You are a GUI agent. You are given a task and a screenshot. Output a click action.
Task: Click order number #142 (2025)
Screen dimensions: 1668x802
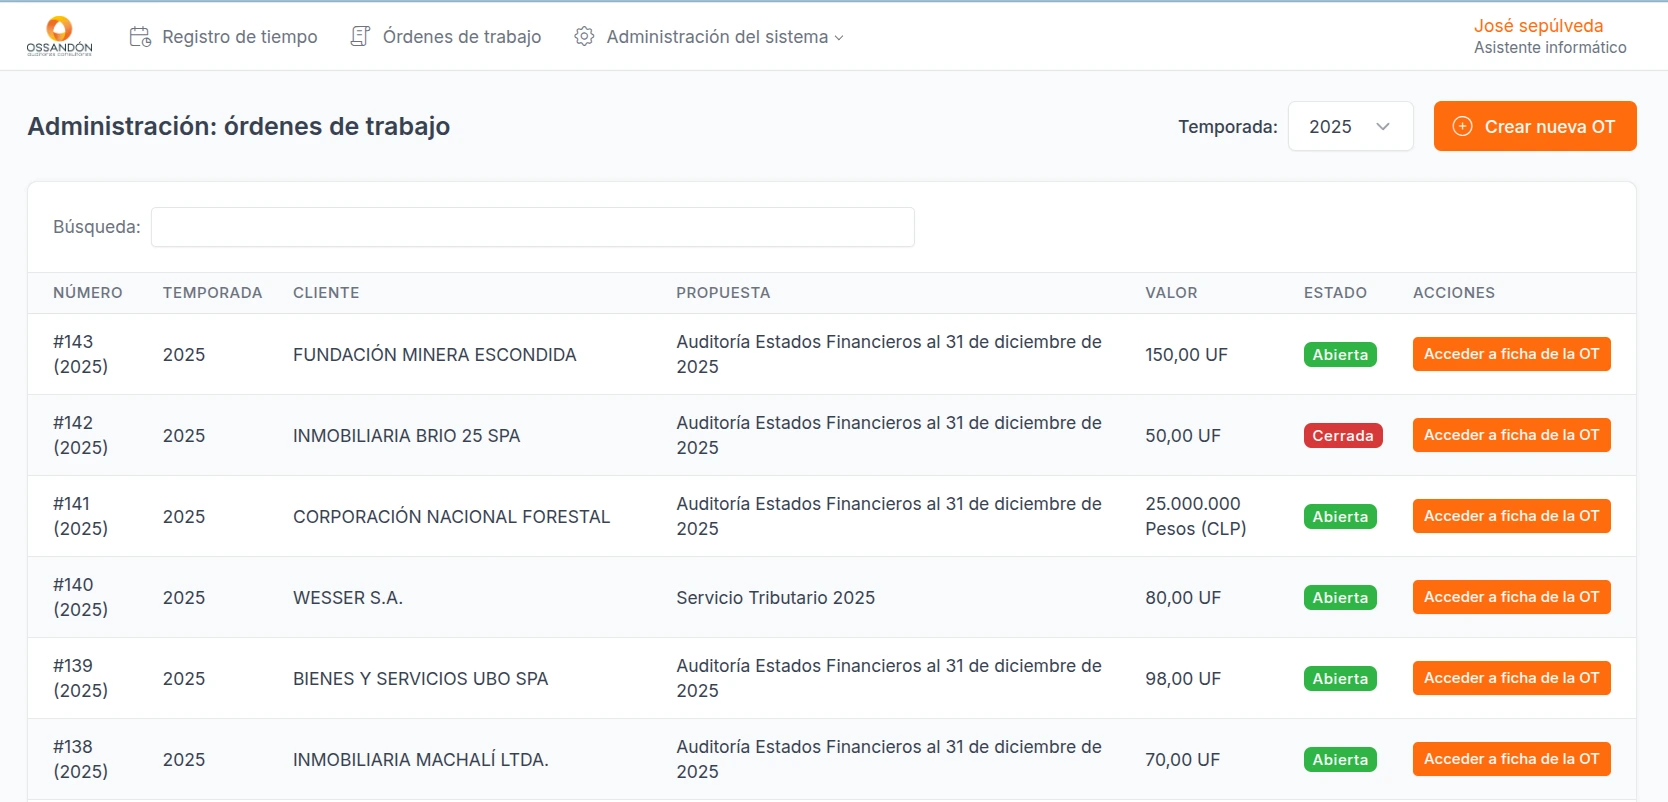coord(80,435)
